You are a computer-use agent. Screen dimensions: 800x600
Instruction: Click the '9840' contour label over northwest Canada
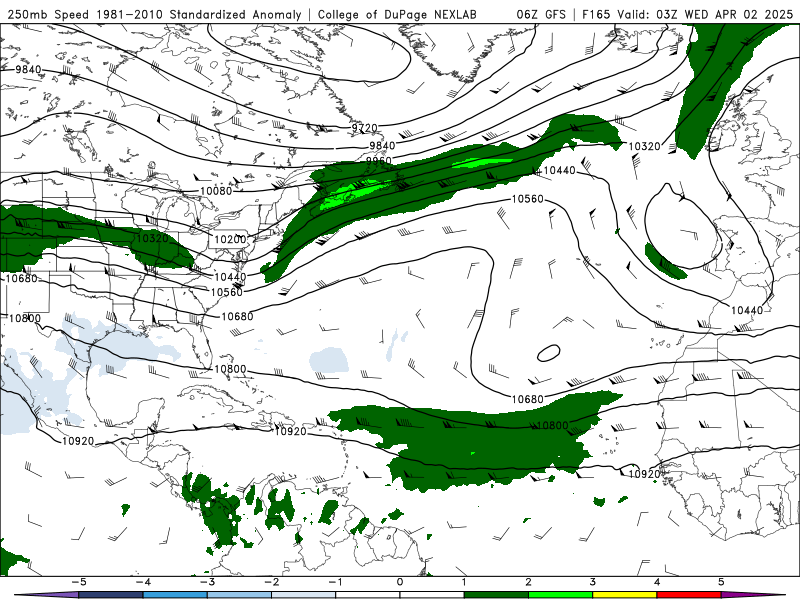click(x=29, y=69)
